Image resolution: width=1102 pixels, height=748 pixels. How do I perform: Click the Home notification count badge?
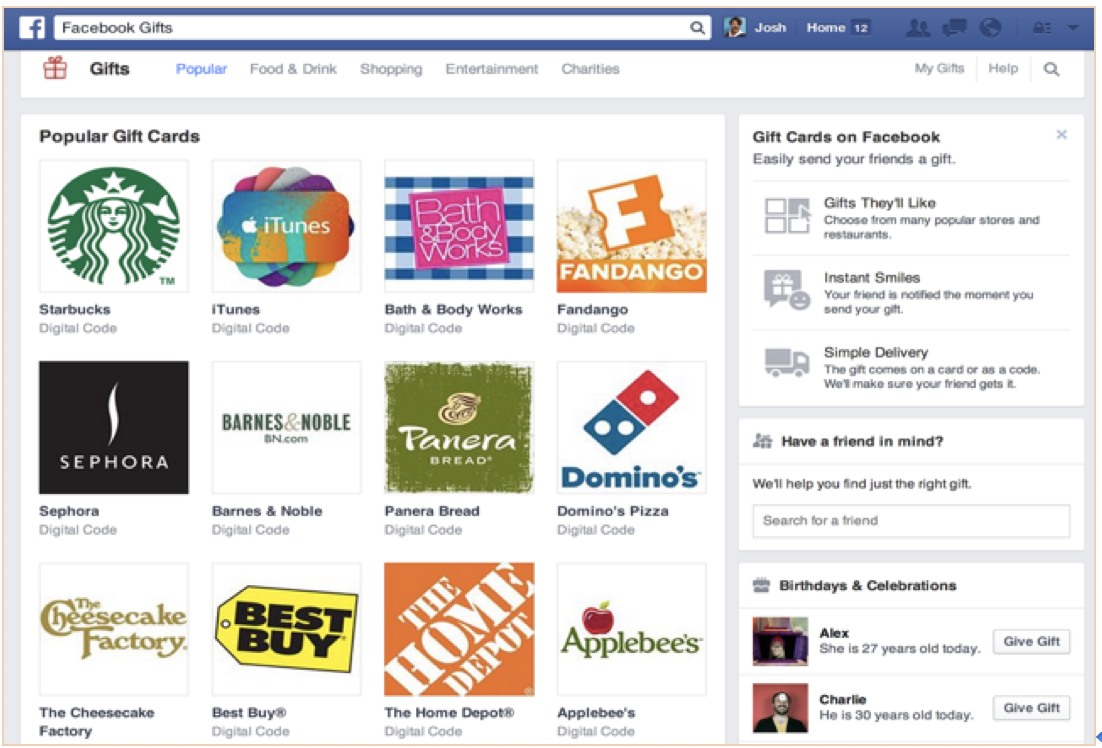pos(861,28)
